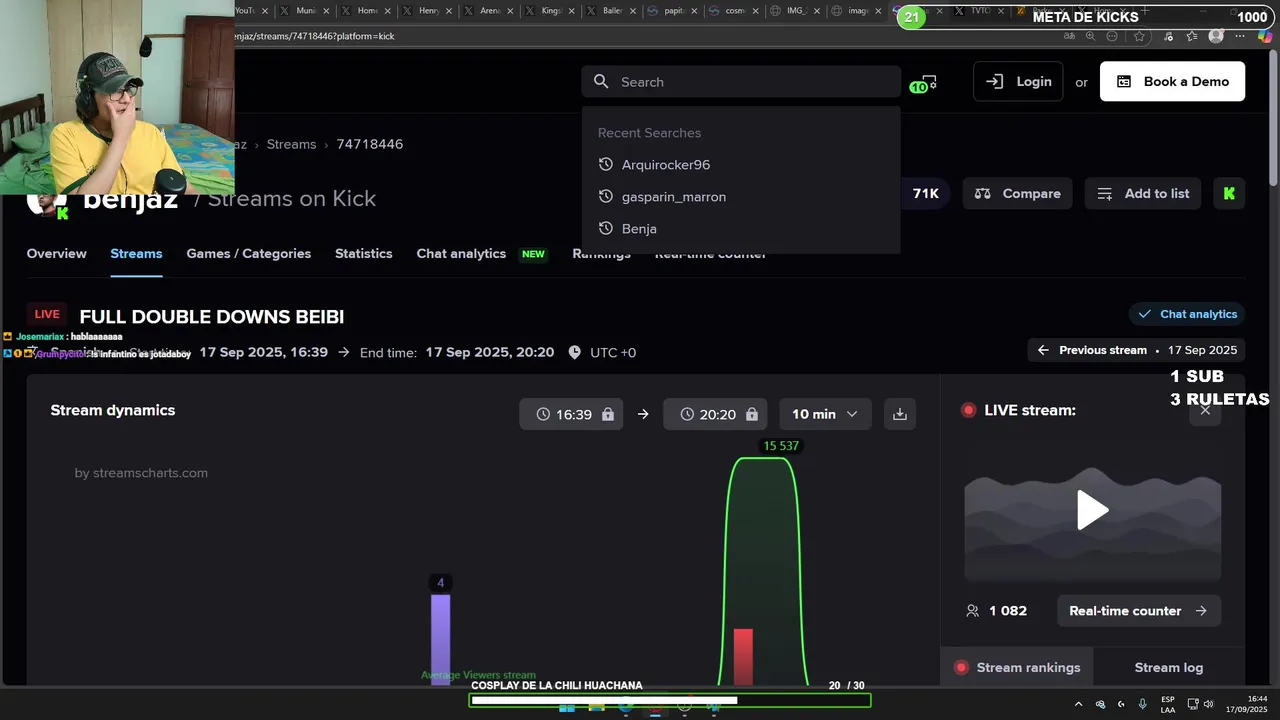Screen dimensions: 1280x720
Task: Click start time 16:39 field
Action: [572, 414]
